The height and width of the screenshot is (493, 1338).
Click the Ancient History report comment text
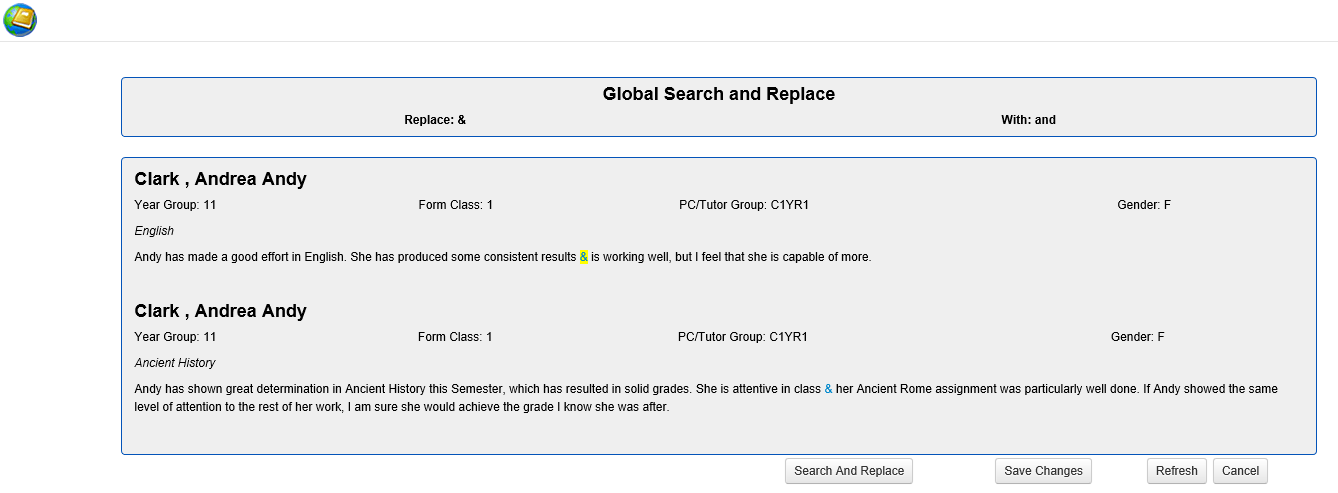click(x=706, y=398)
